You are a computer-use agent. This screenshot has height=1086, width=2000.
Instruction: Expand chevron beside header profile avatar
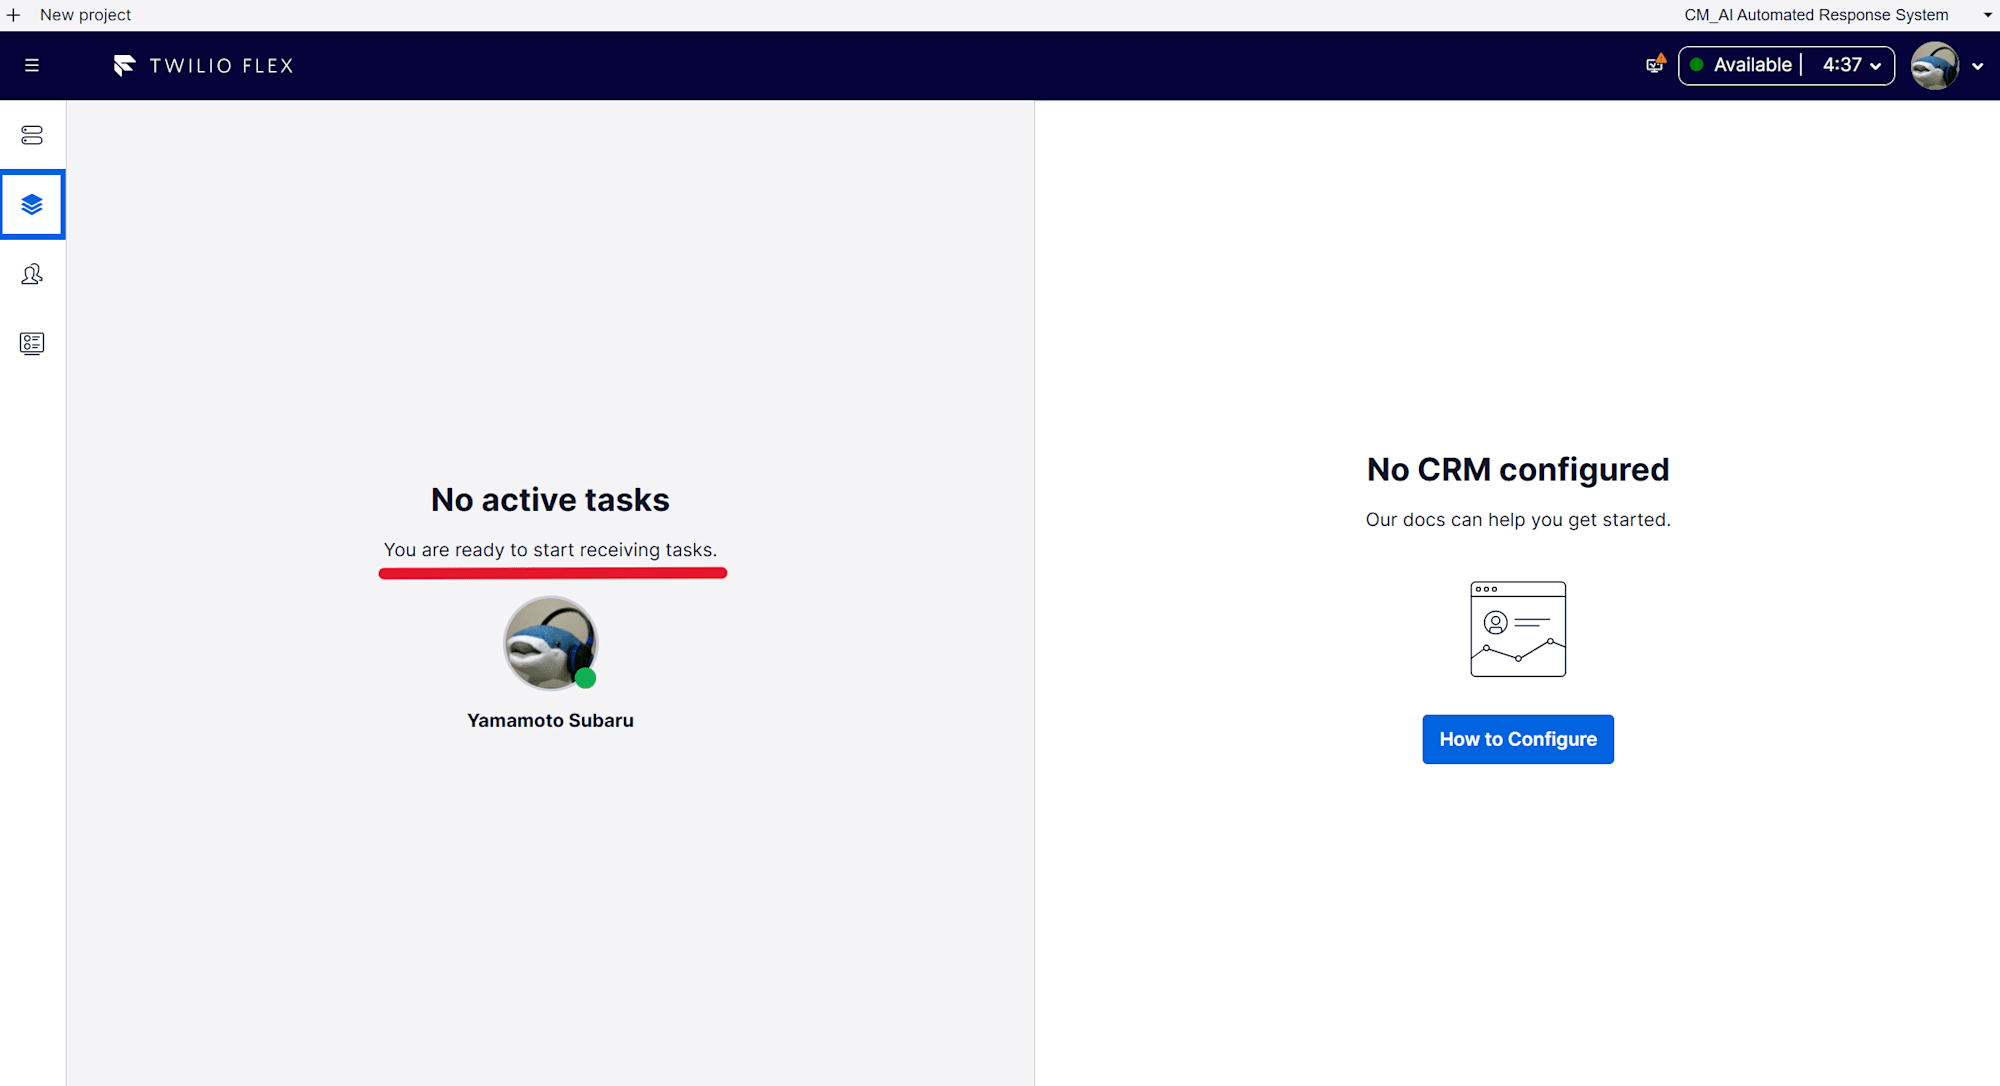click(x=1977, y=66)
